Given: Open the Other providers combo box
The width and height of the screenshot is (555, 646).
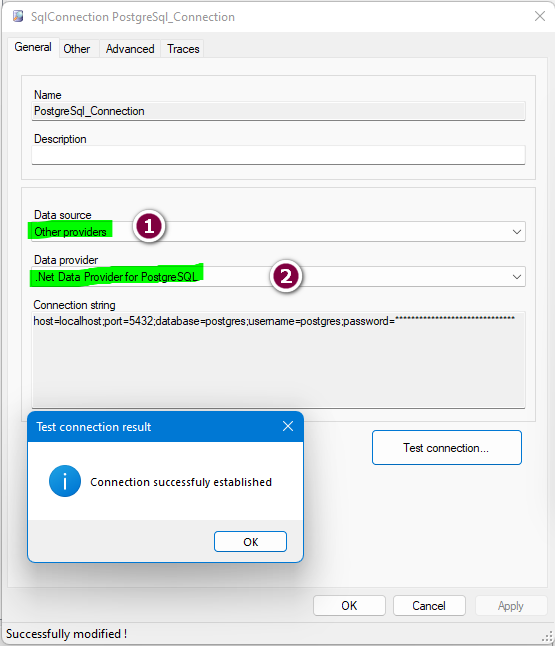Looking at the screenshot, I should click(x=278, y=232).
